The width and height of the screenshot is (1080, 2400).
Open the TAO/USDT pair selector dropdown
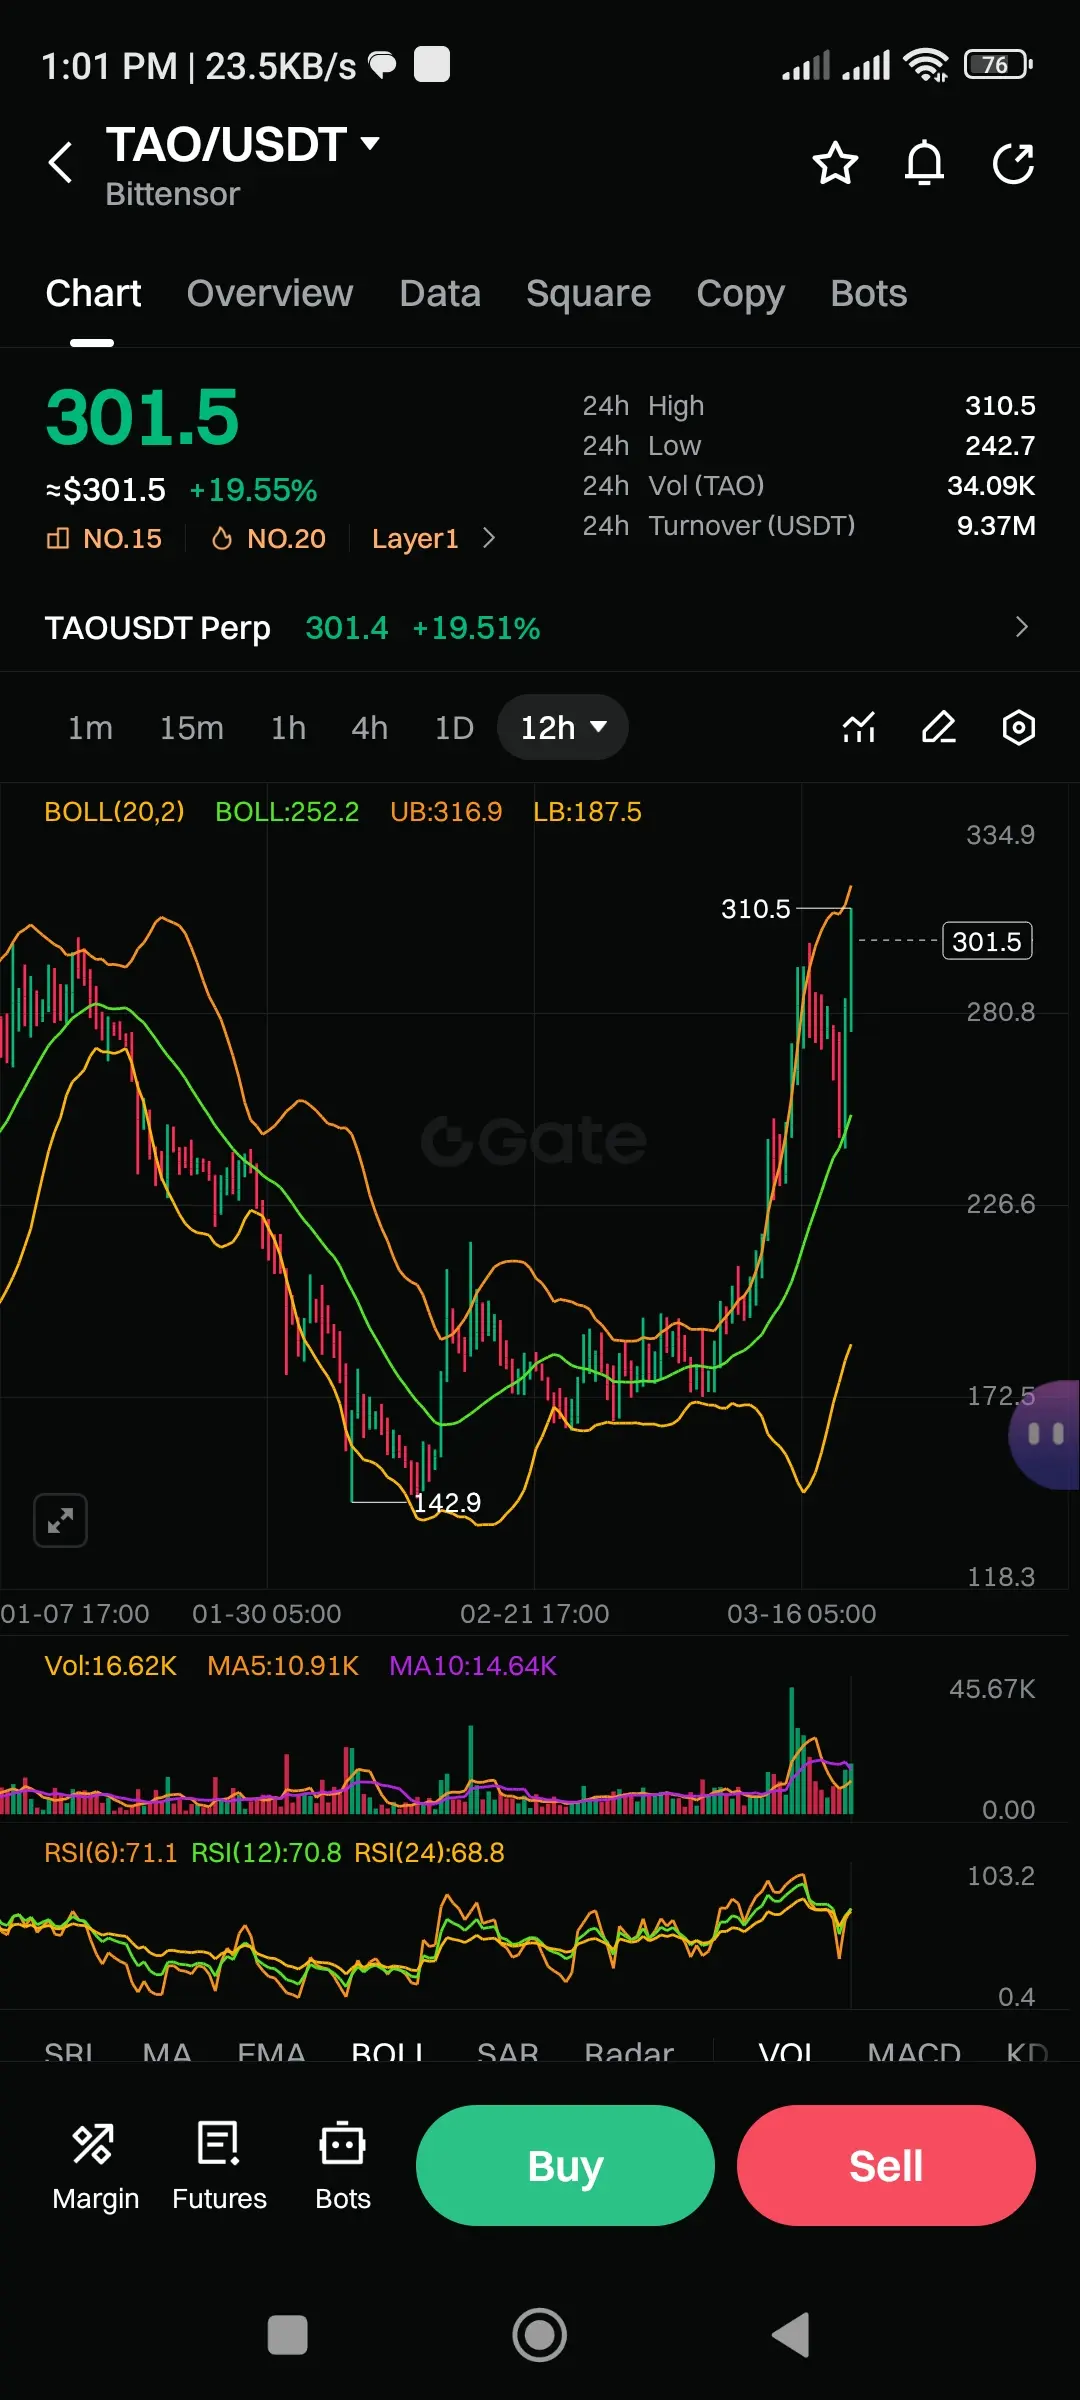coord(243,145)
